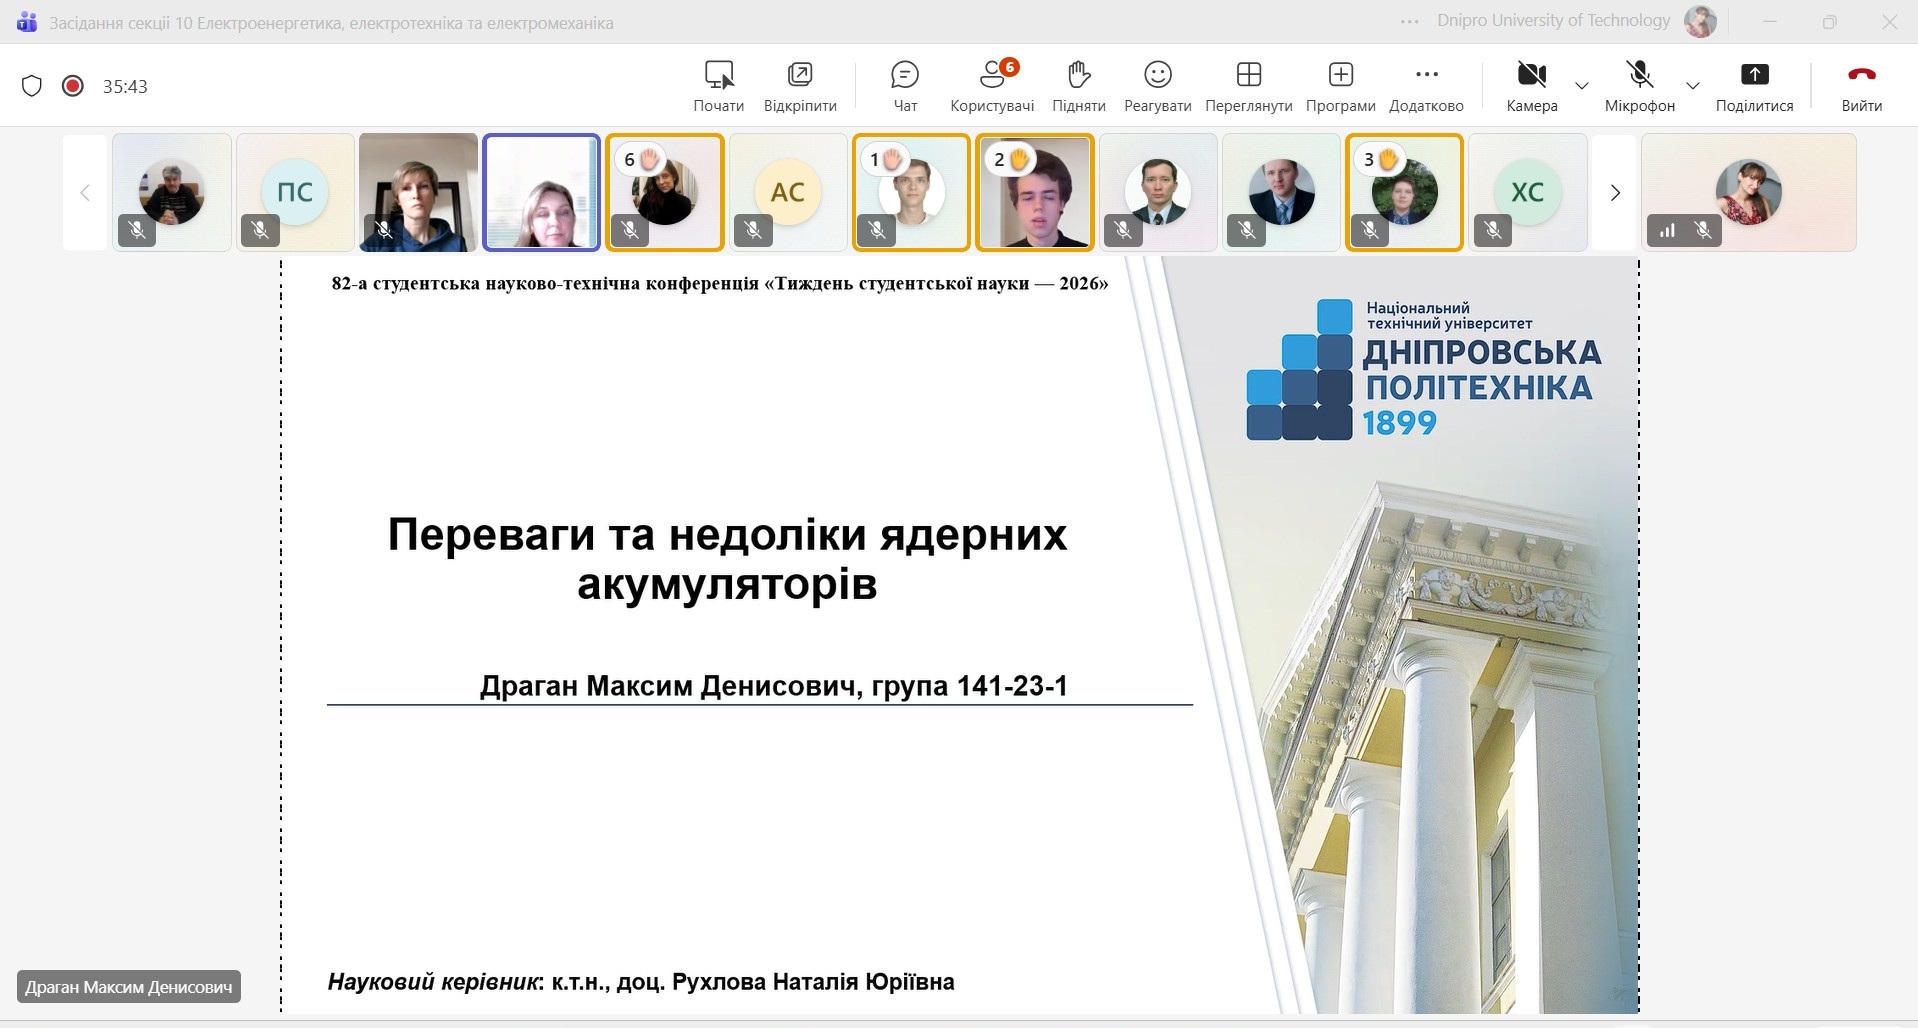Viewport: 1918px width, 1028px height.
Task: Share screen with Поділитися button
Action: tap(1754, 85)
